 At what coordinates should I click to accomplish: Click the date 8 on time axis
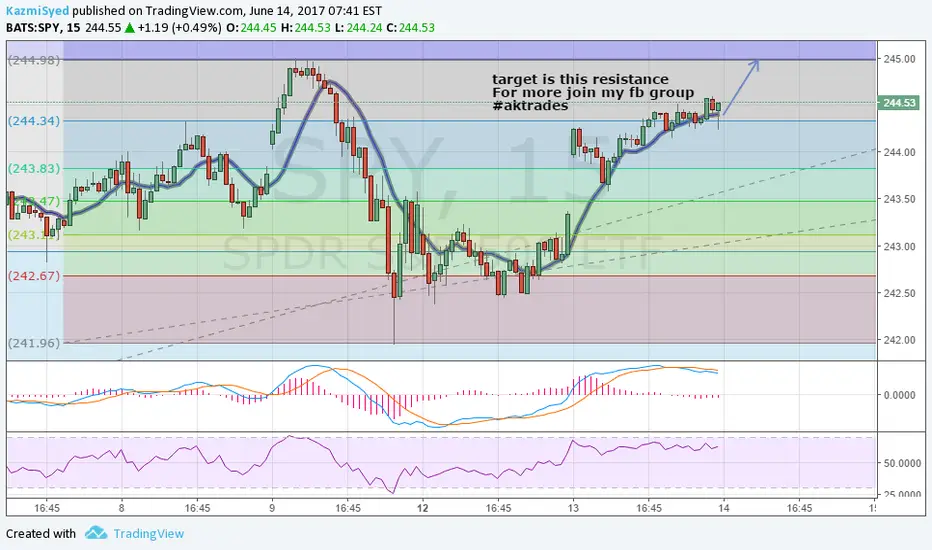[x=121, y=508]
